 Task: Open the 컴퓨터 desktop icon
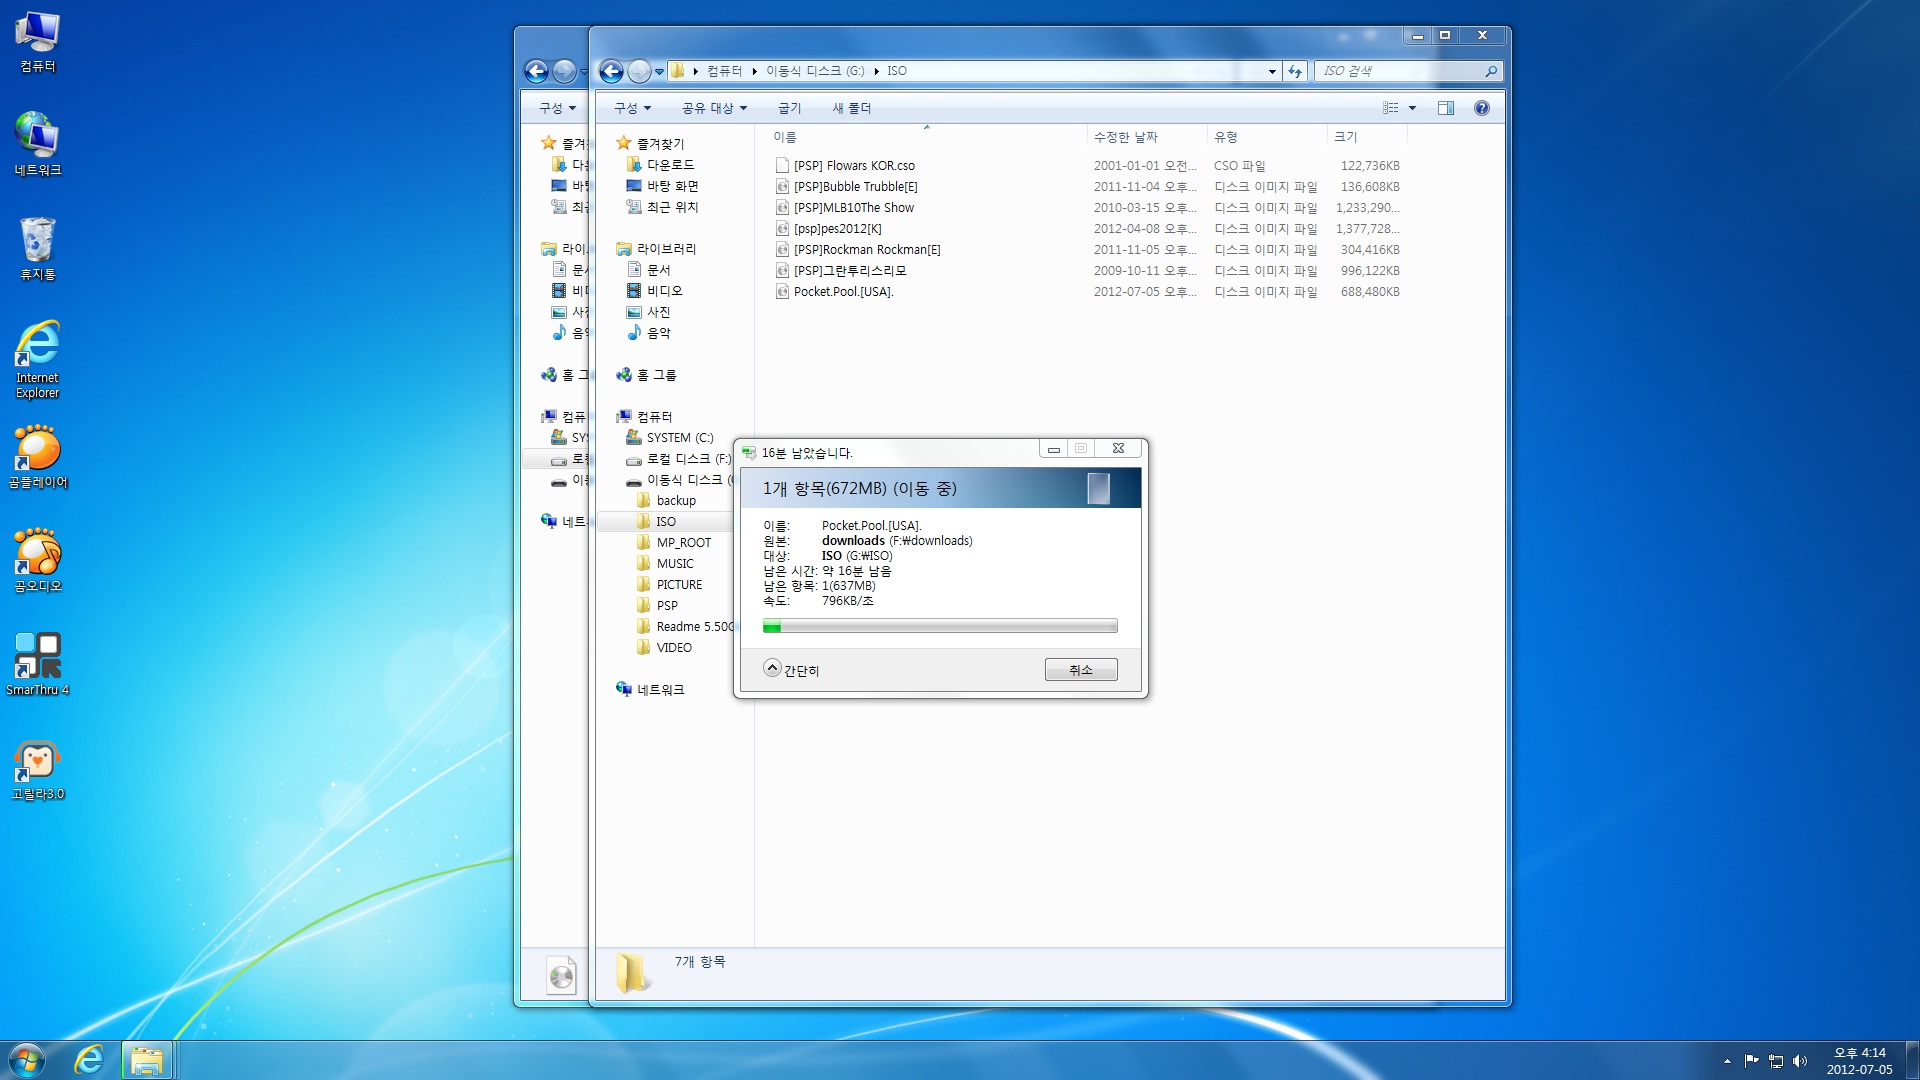[x=38, y=42]
